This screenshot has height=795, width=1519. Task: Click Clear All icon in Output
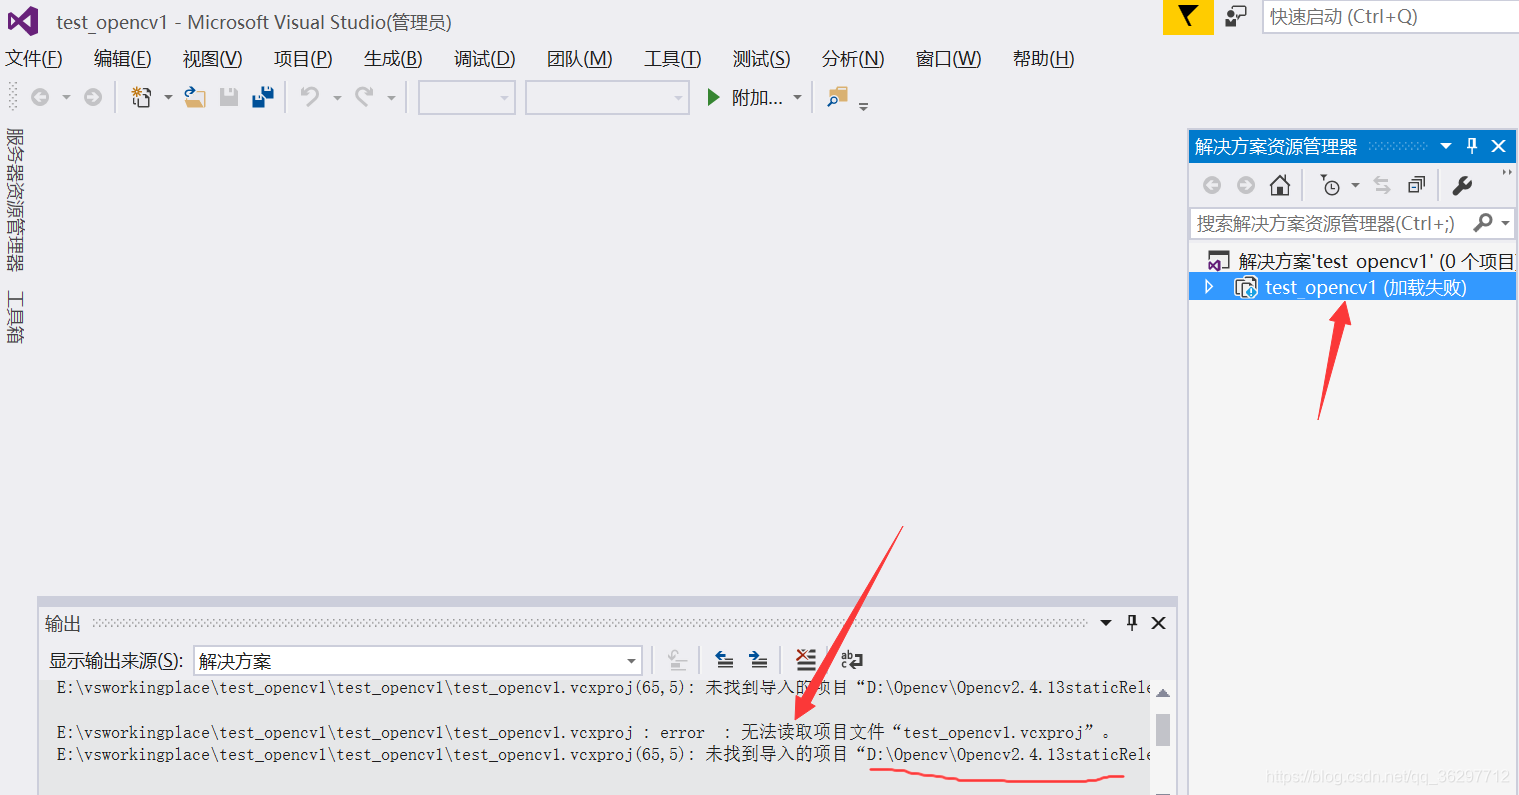coord(806,660)
